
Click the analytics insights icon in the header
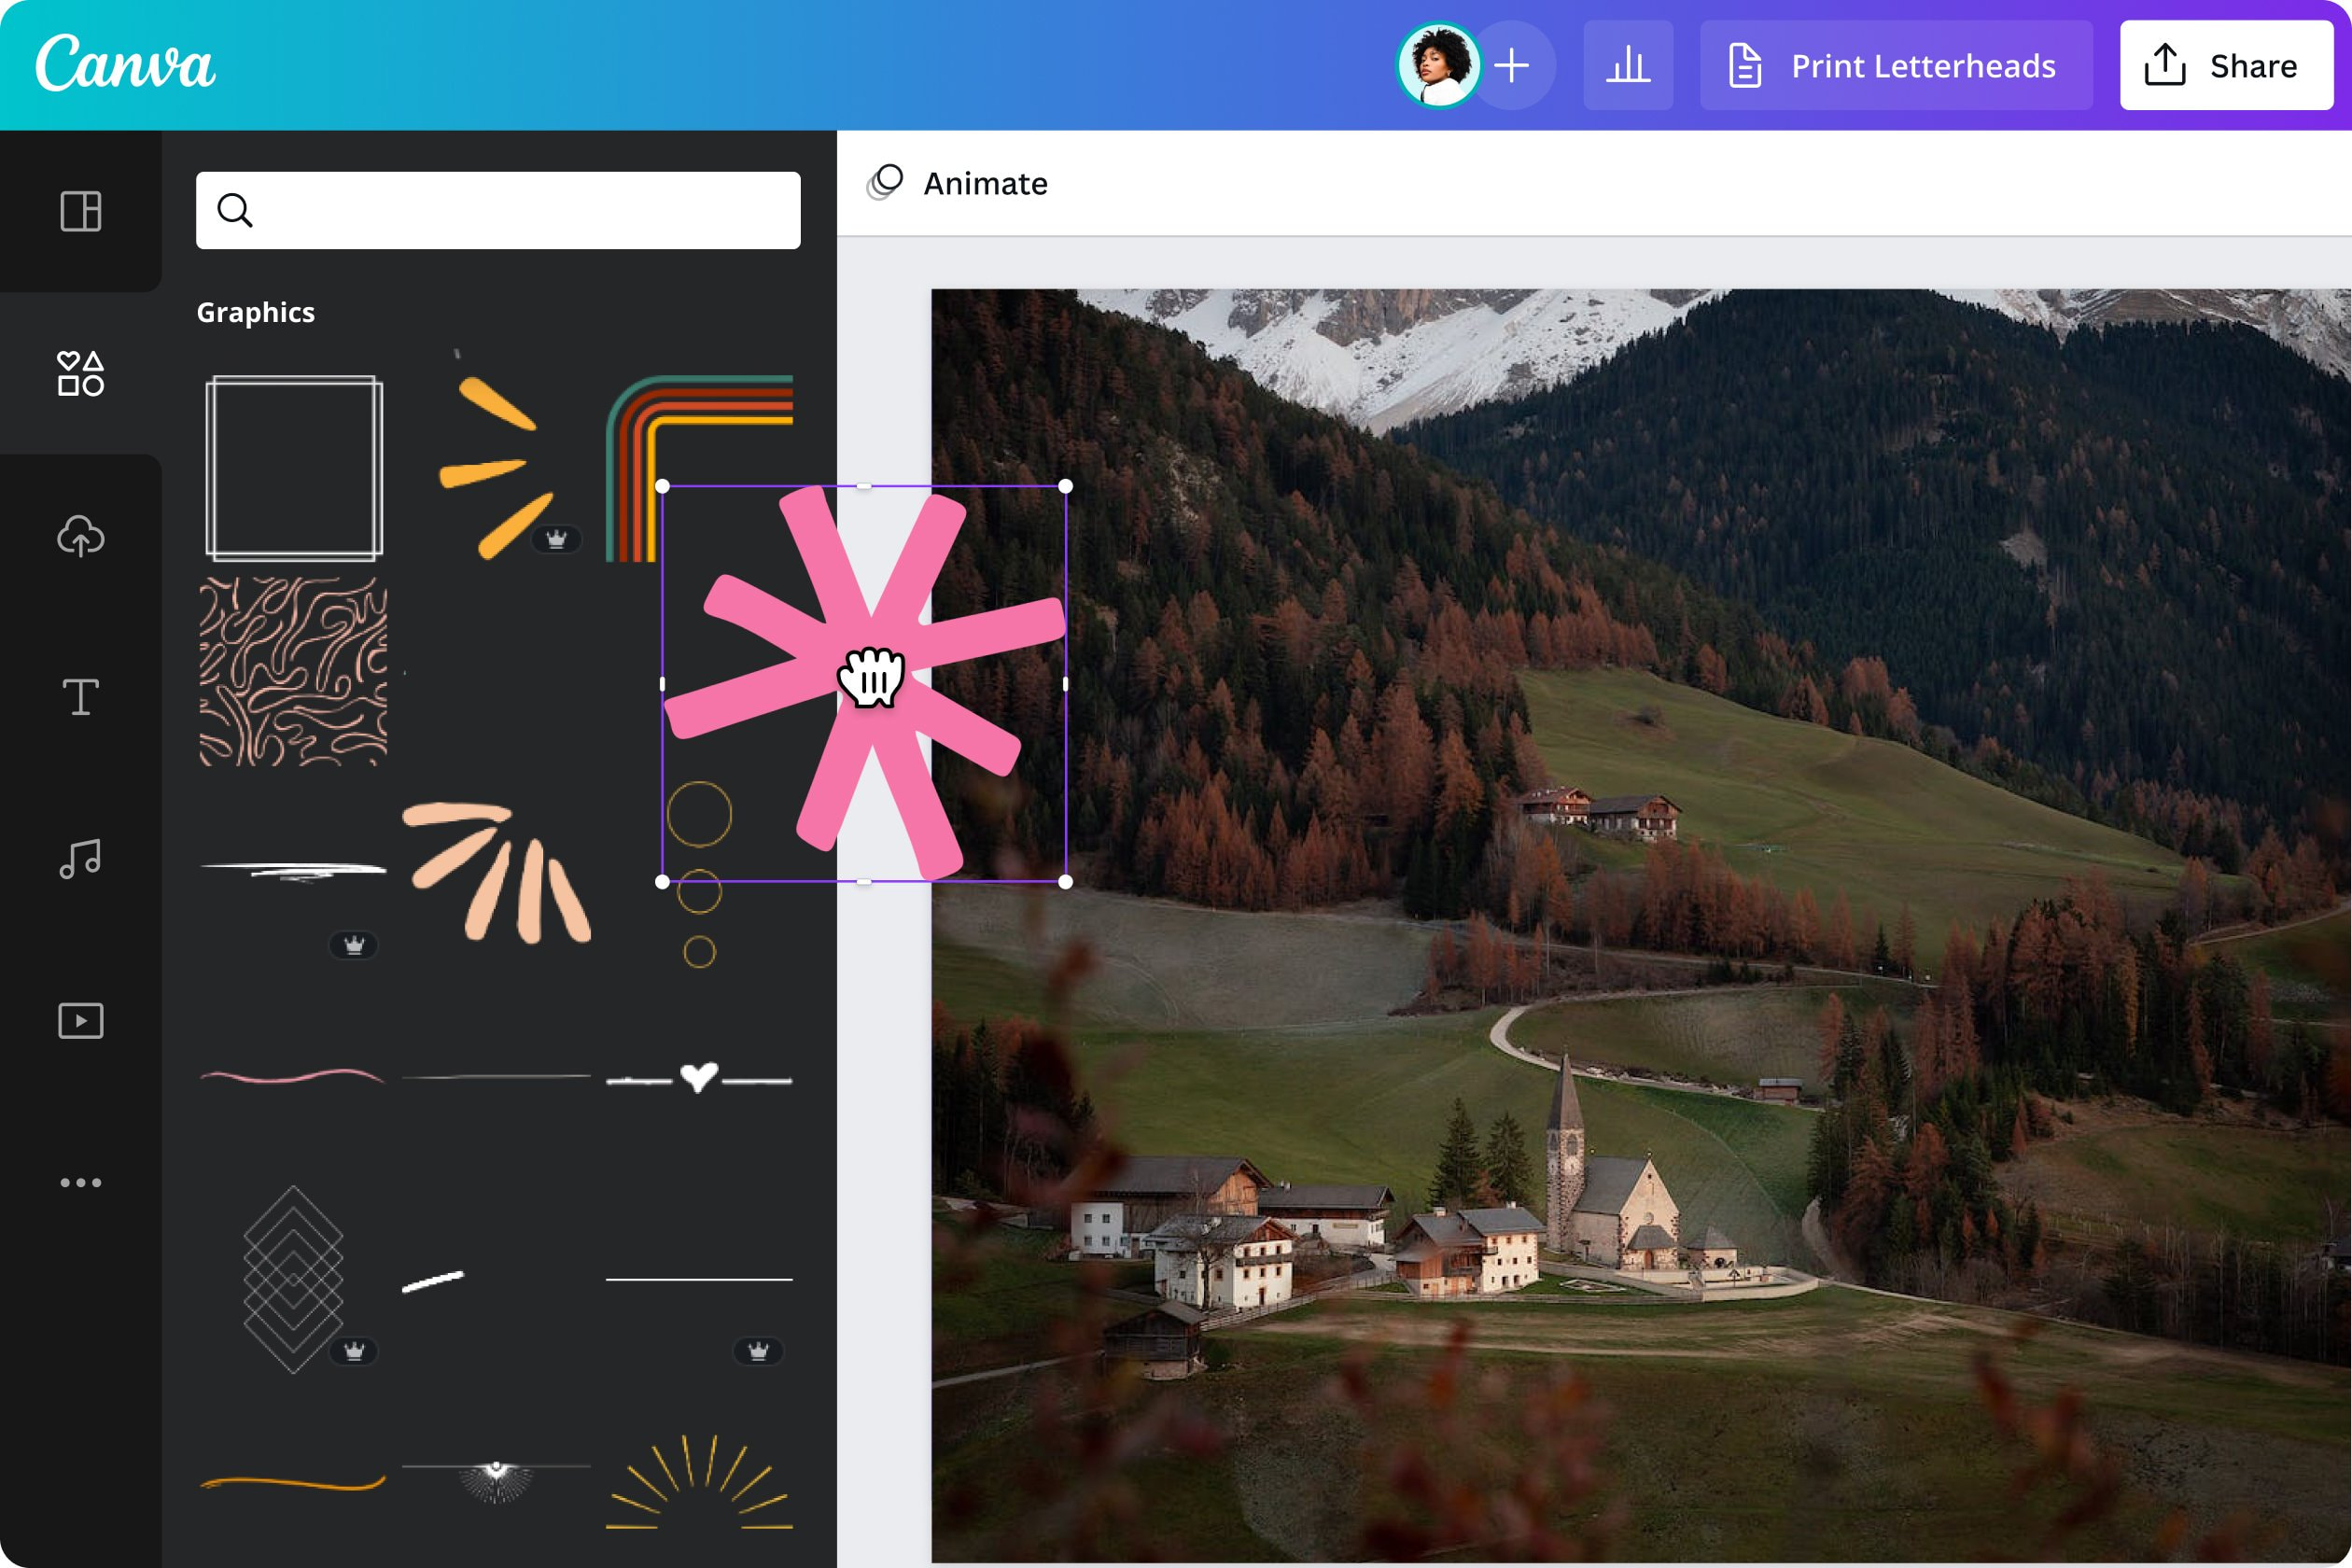1628,64
